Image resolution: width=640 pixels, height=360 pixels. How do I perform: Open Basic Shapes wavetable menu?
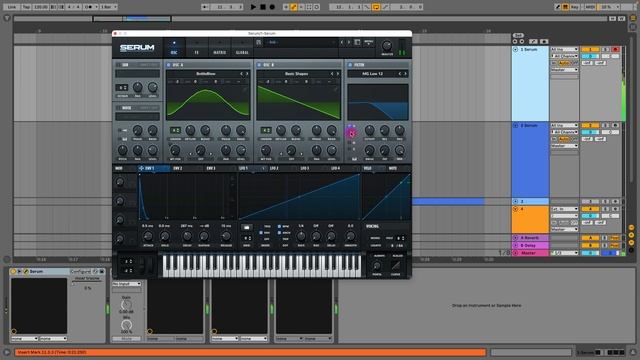(x=296, y=74)
